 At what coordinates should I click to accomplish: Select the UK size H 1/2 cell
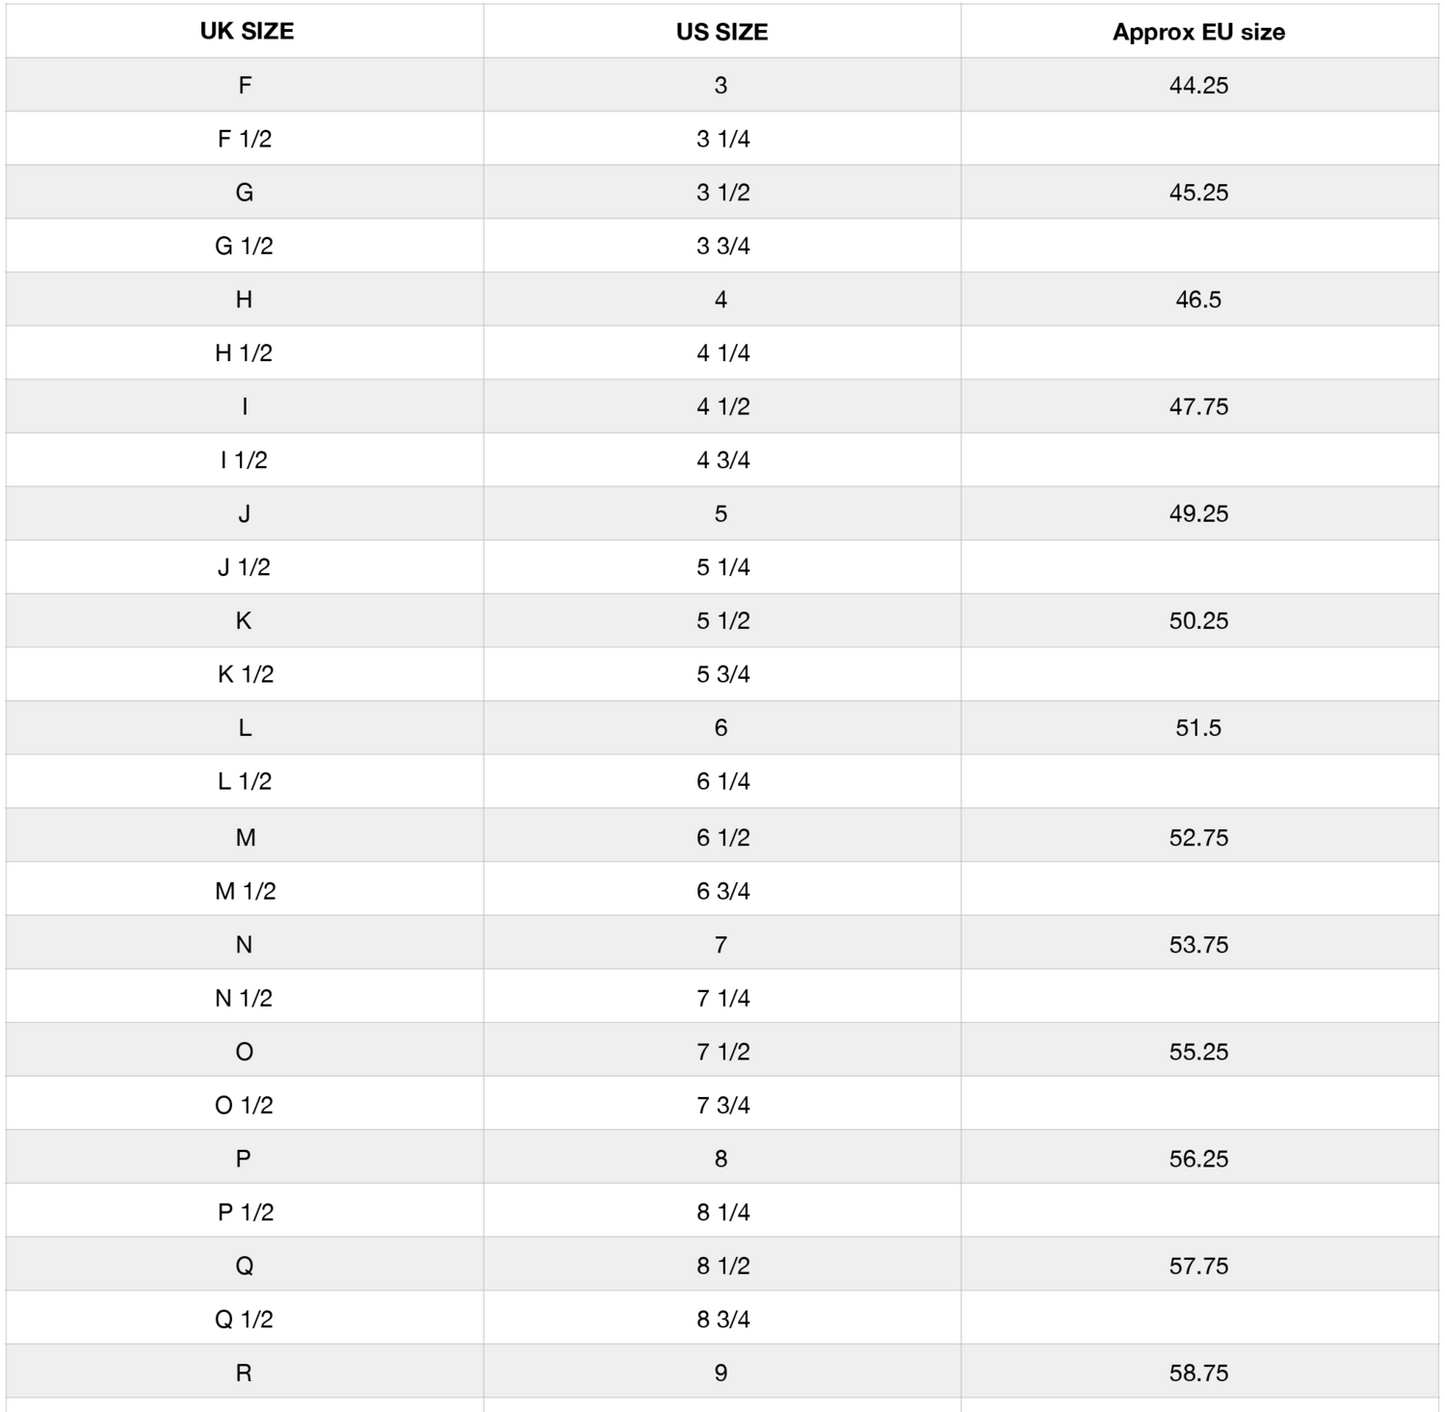tap(244, 353)
